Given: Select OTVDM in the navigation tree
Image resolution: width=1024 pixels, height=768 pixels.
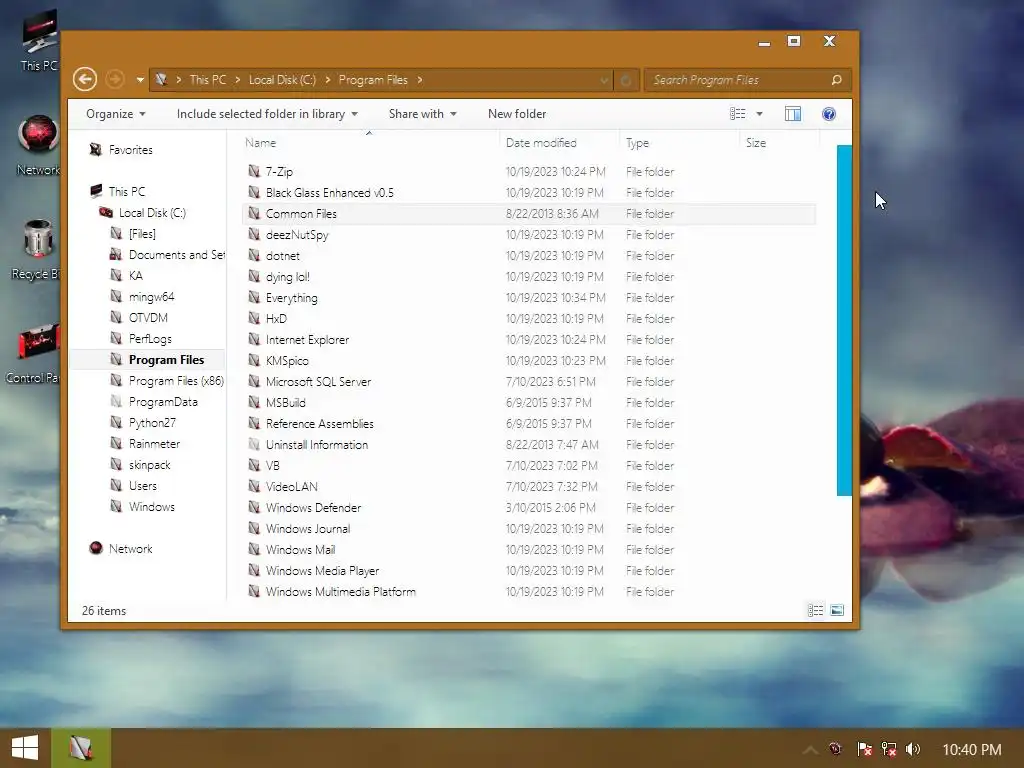Looking at the screenshot, I should pyautogui.click(x=148, y=317).
